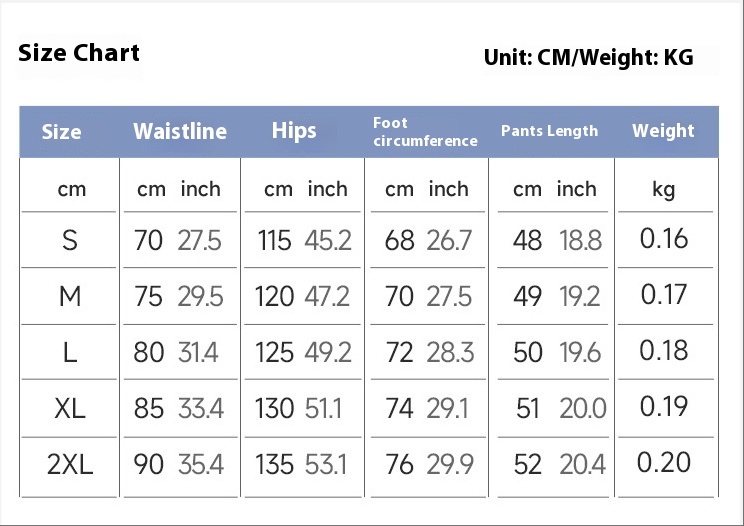Click the waistline 90 cm cell
The height and width of the screenshot is (526, 744).
pyautogui.click(x=149, y=464)
